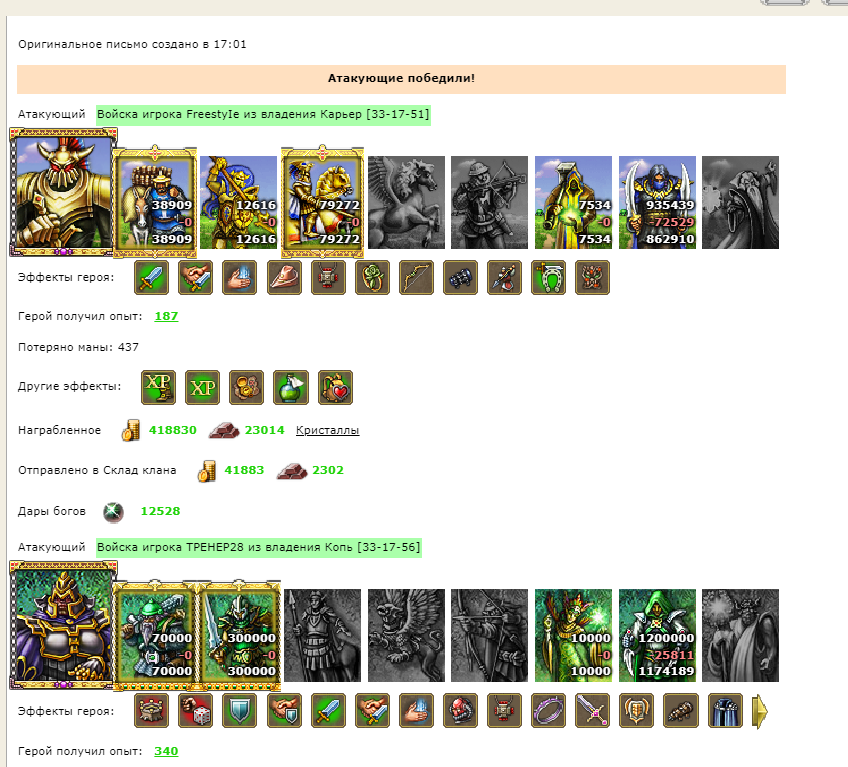Image resolution: width=848 pixels, height=767 pixels.
Task: Expand more hero effects with yellow arrow
Action: 760,711
